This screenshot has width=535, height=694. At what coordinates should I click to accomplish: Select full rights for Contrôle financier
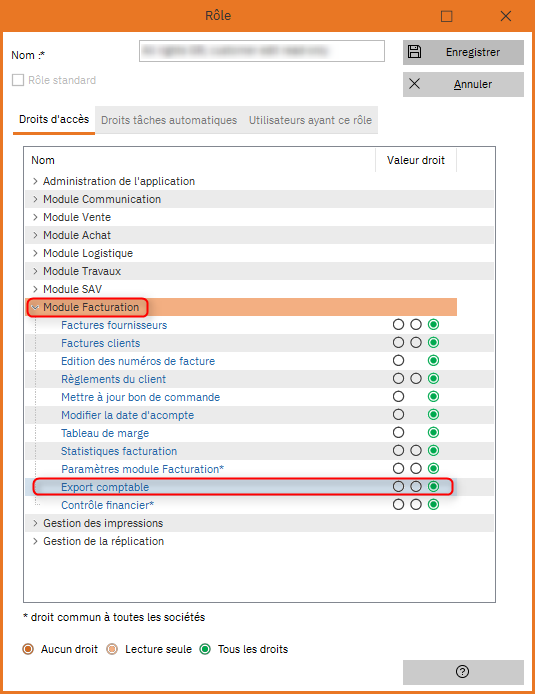coord(433,505)
